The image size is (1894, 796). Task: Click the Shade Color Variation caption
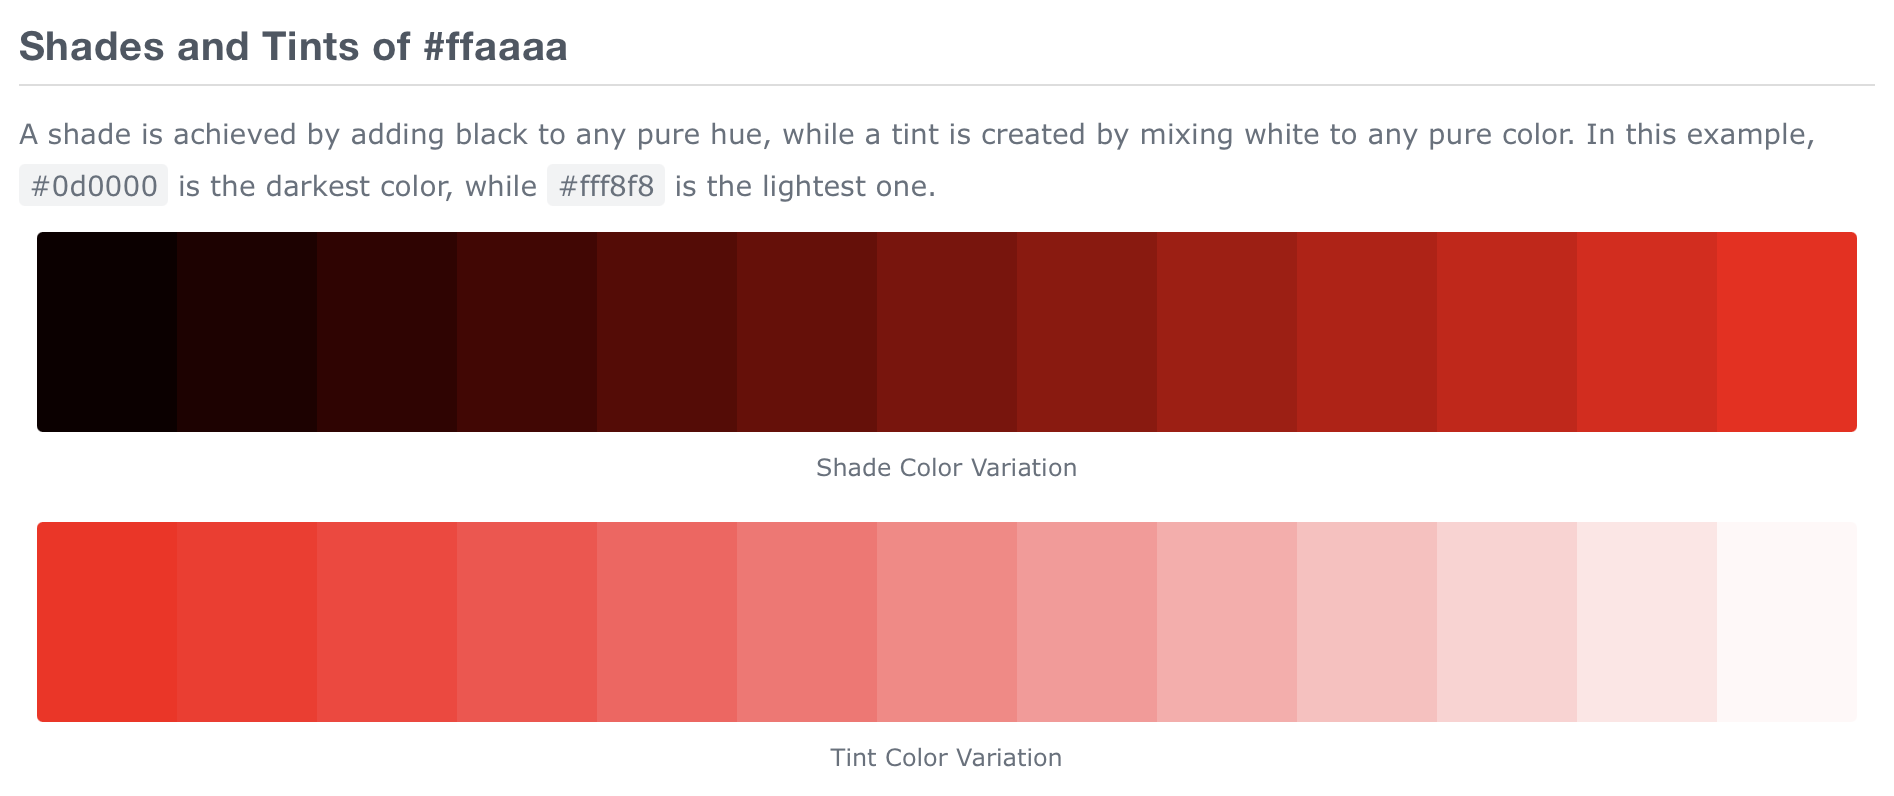[x=946, y=468]
